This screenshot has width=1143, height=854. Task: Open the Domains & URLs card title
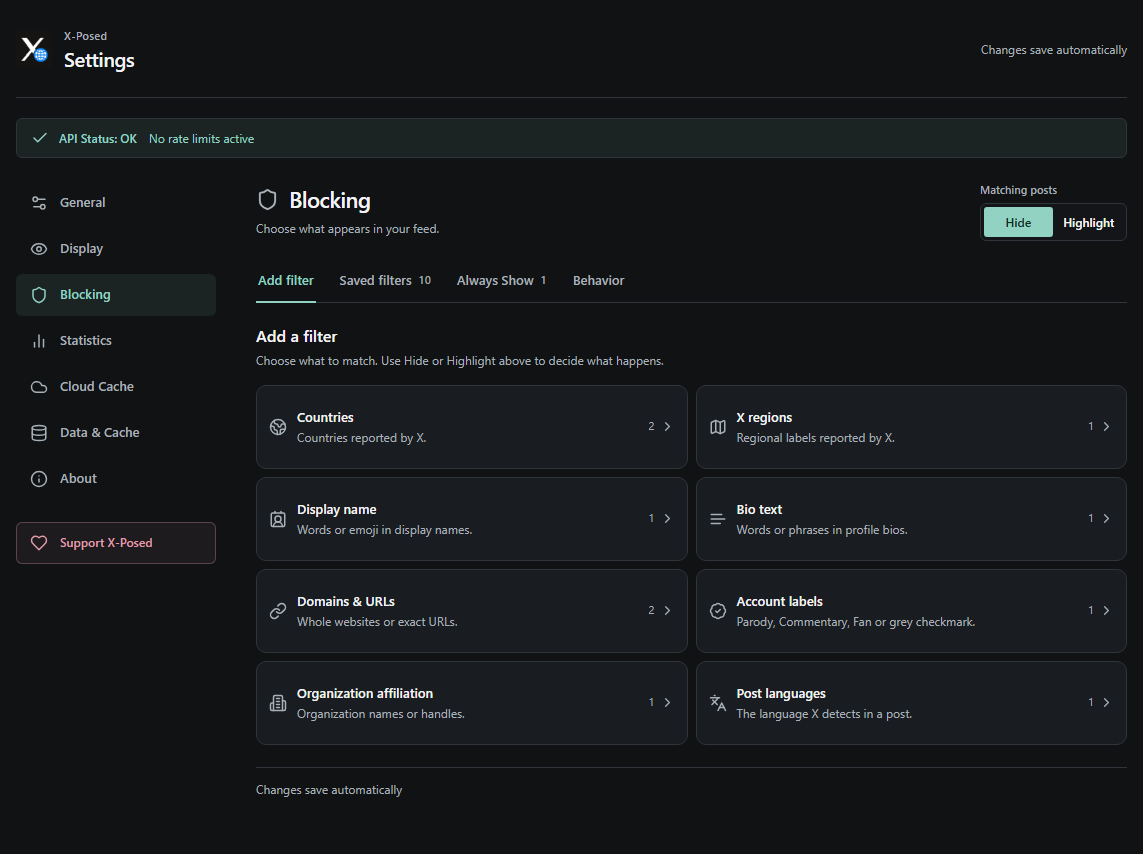click(x=346, y=601)
